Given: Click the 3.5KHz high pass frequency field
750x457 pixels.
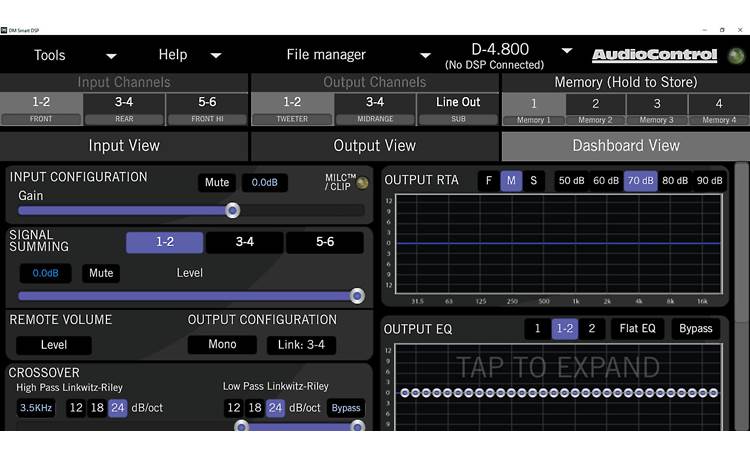Looking at the screenshot, I should coord(35,408).
